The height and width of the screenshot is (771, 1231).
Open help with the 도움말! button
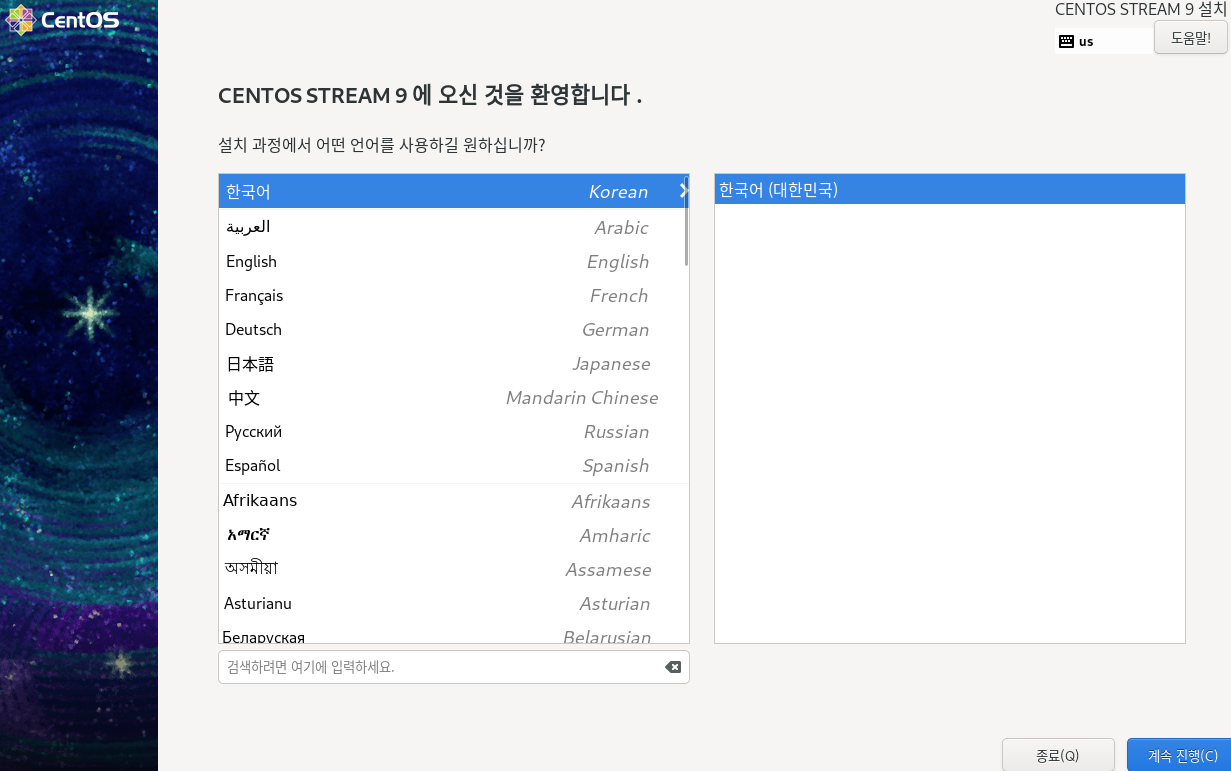coord(1190,38)
